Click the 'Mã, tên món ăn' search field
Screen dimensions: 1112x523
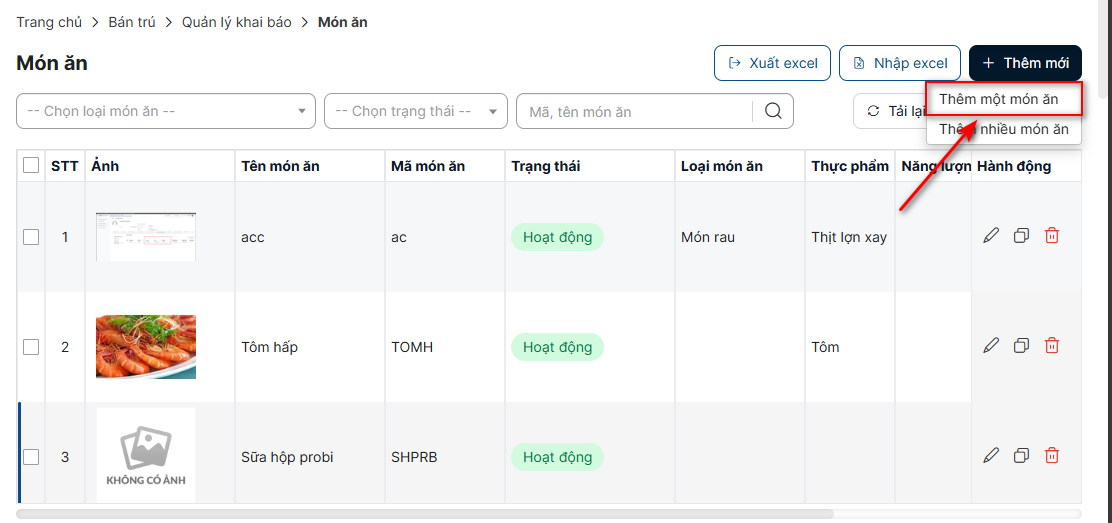click(x=635, y=112)
